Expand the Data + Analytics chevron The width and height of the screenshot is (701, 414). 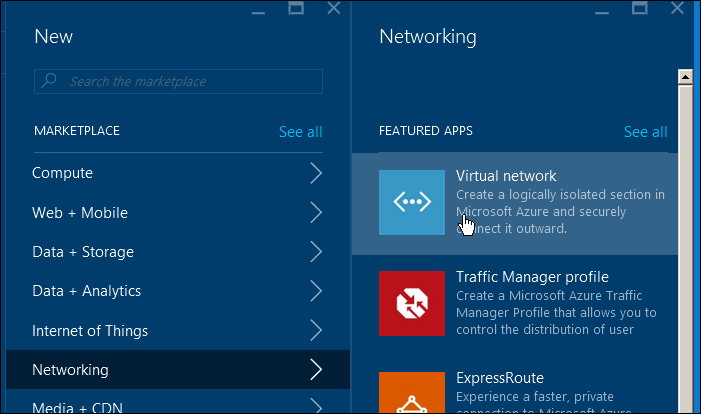pos(316,291)
